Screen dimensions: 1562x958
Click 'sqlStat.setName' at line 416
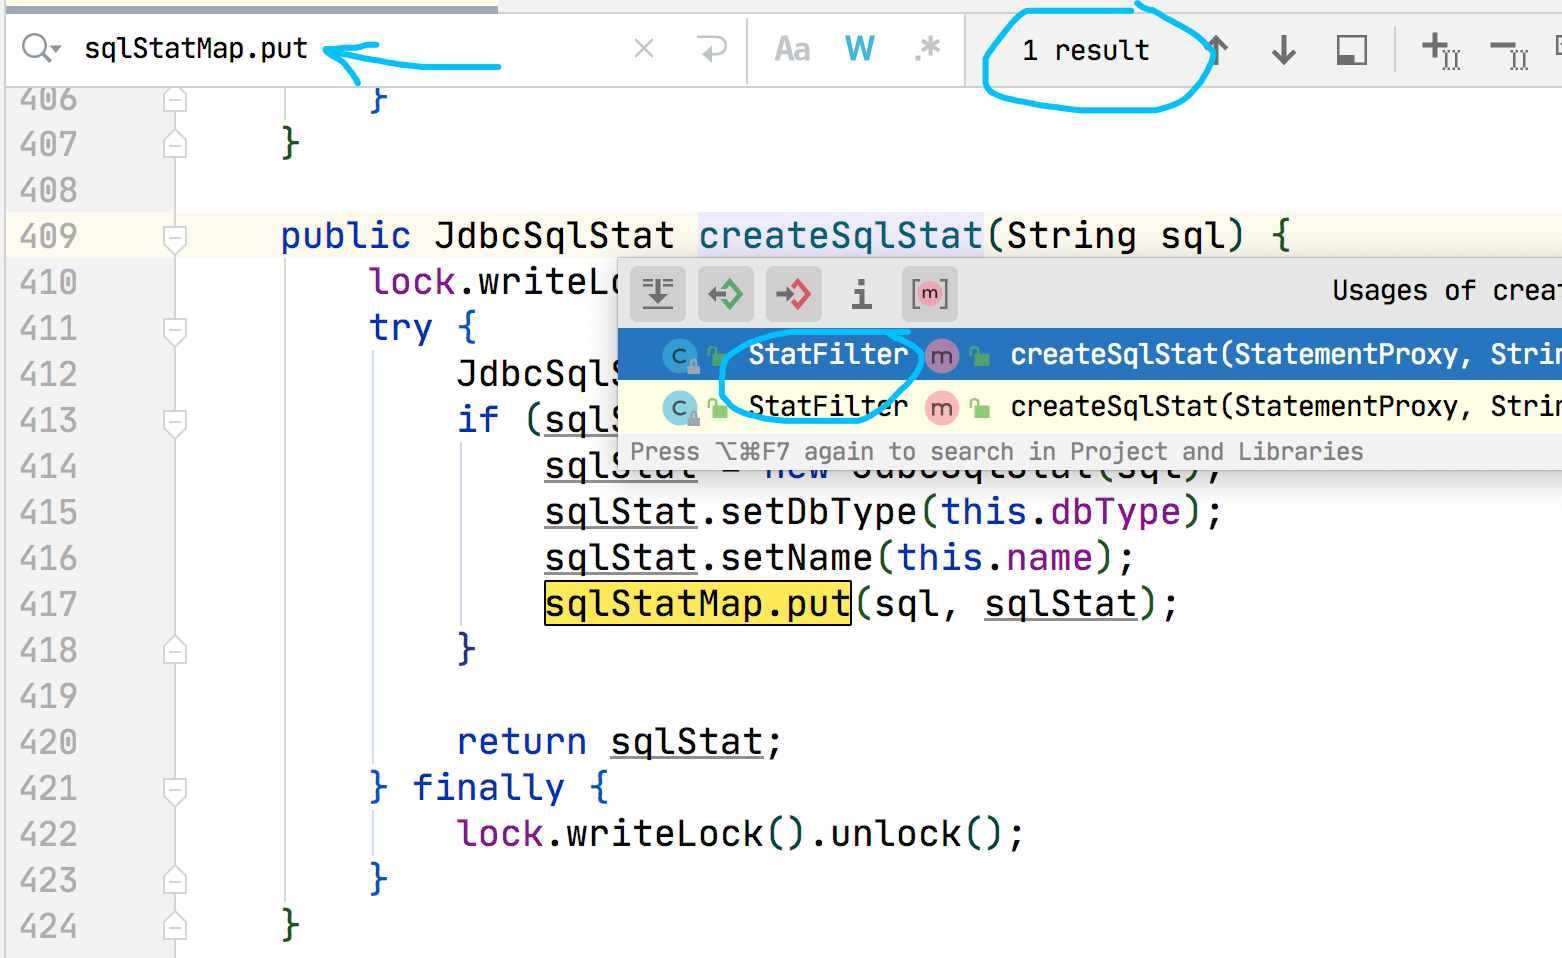coord(709,558)
